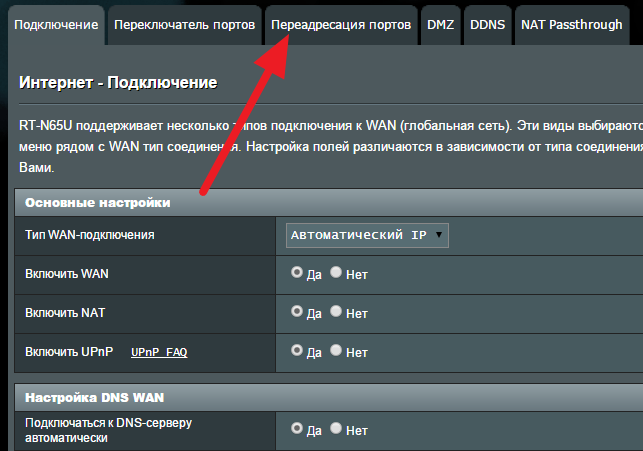The height and width of the screenshot is (451, 643).
Task: Enable NAT by choosing Да
Action: 296,311
